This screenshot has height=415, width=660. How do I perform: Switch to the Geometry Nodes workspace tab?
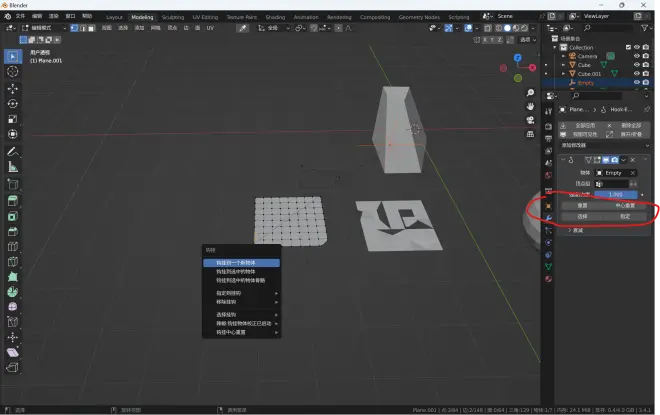(x=419, y=17)
